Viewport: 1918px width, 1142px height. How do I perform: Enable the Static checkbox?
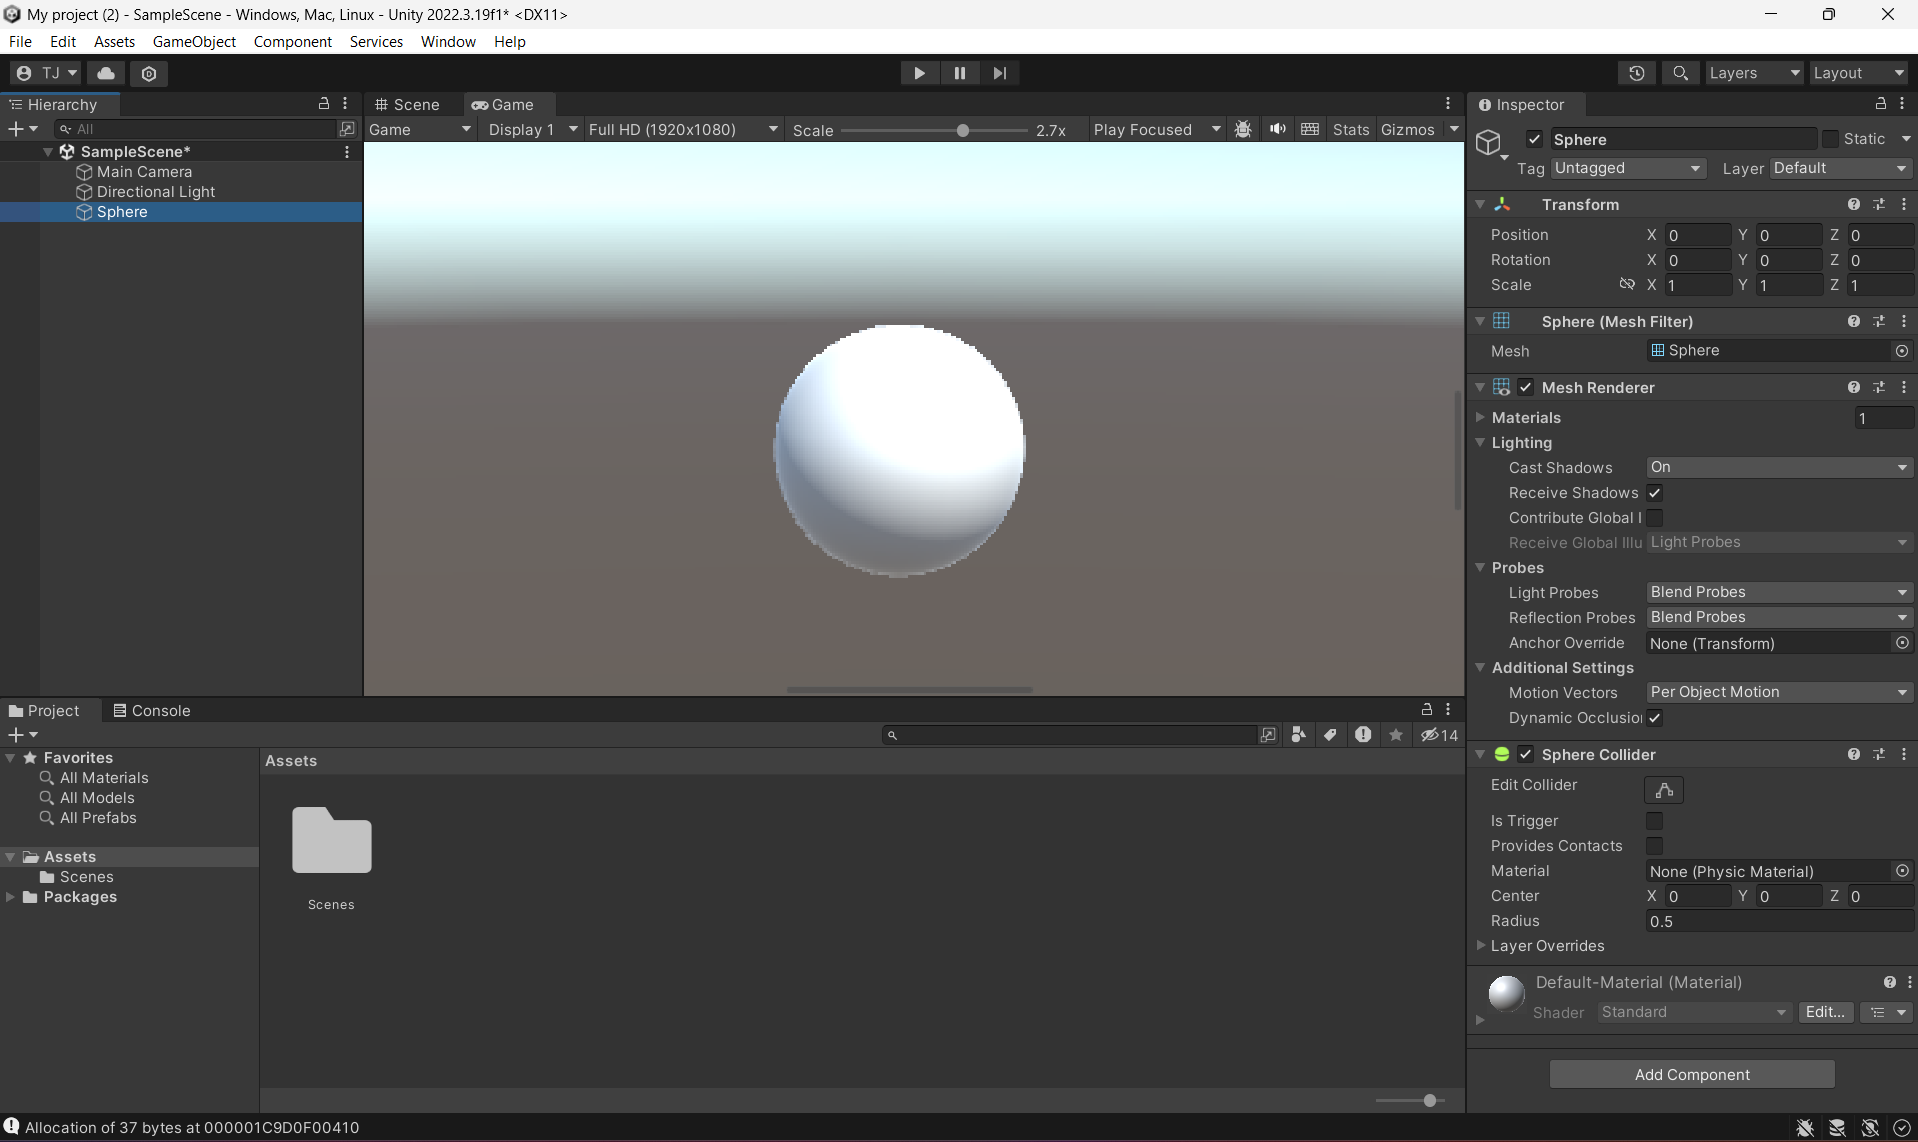click(x=1830, y=139)
